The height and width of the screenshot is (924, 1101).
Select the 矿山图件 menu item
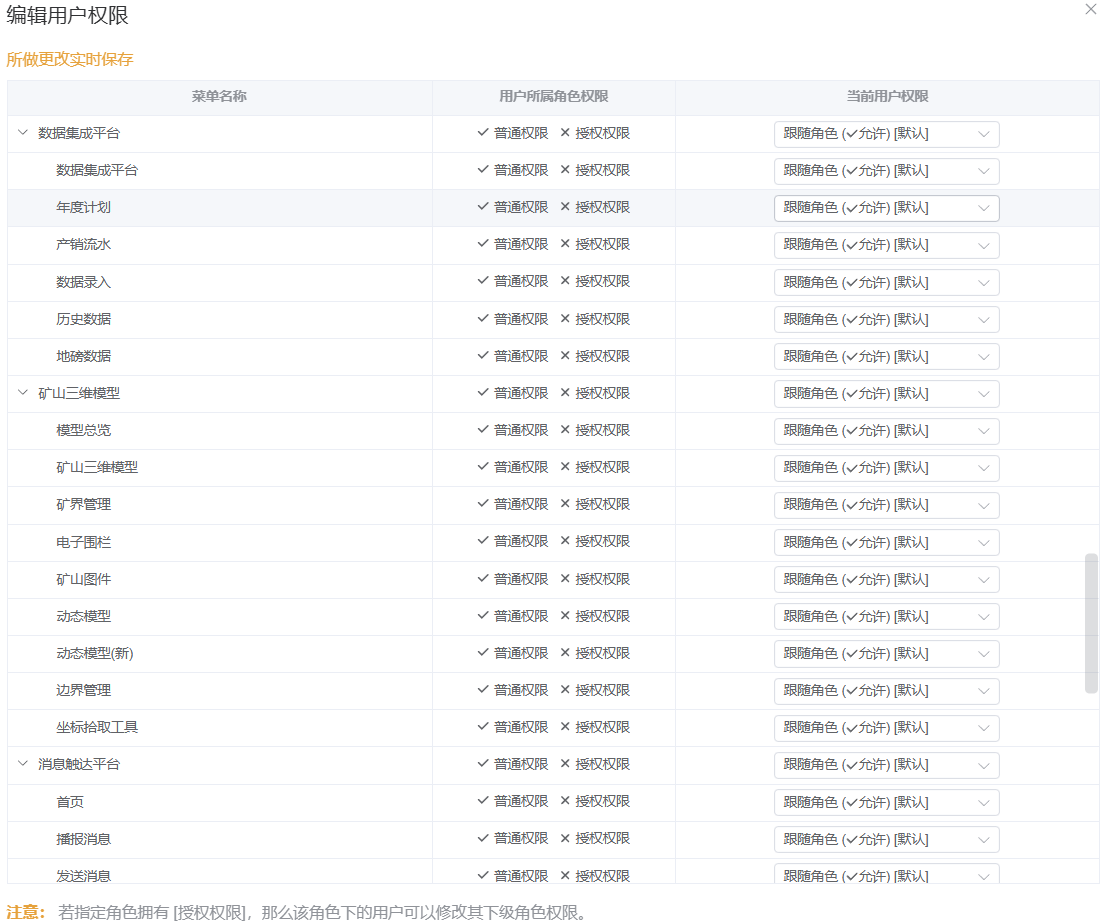[84, 579]
